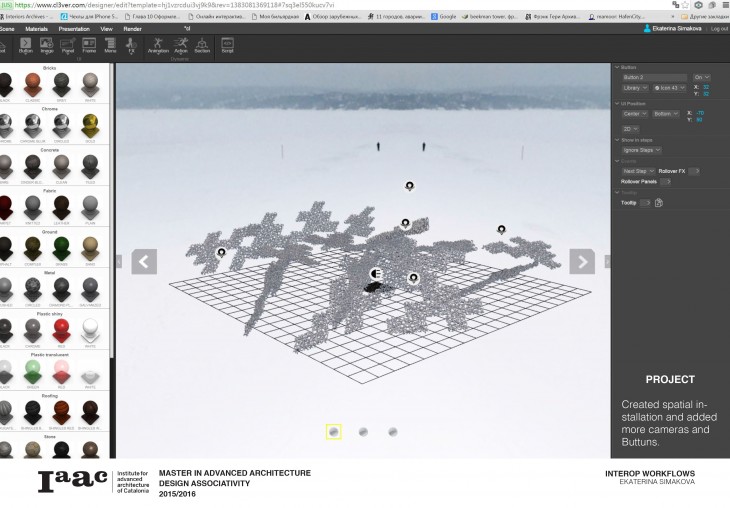This screenshot has width=730, height=508.
Task: Toggle the Rollover FX switch
Action: [x=694, y=171]
